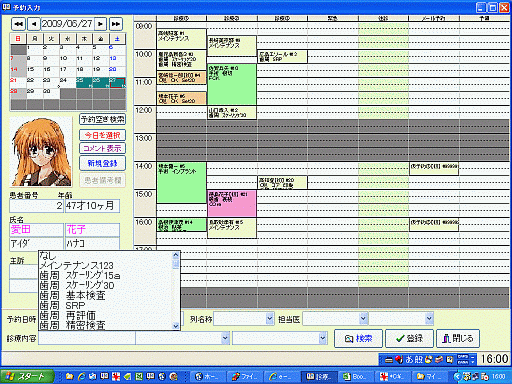Open the Start menu on taskbar

[27, 377]
